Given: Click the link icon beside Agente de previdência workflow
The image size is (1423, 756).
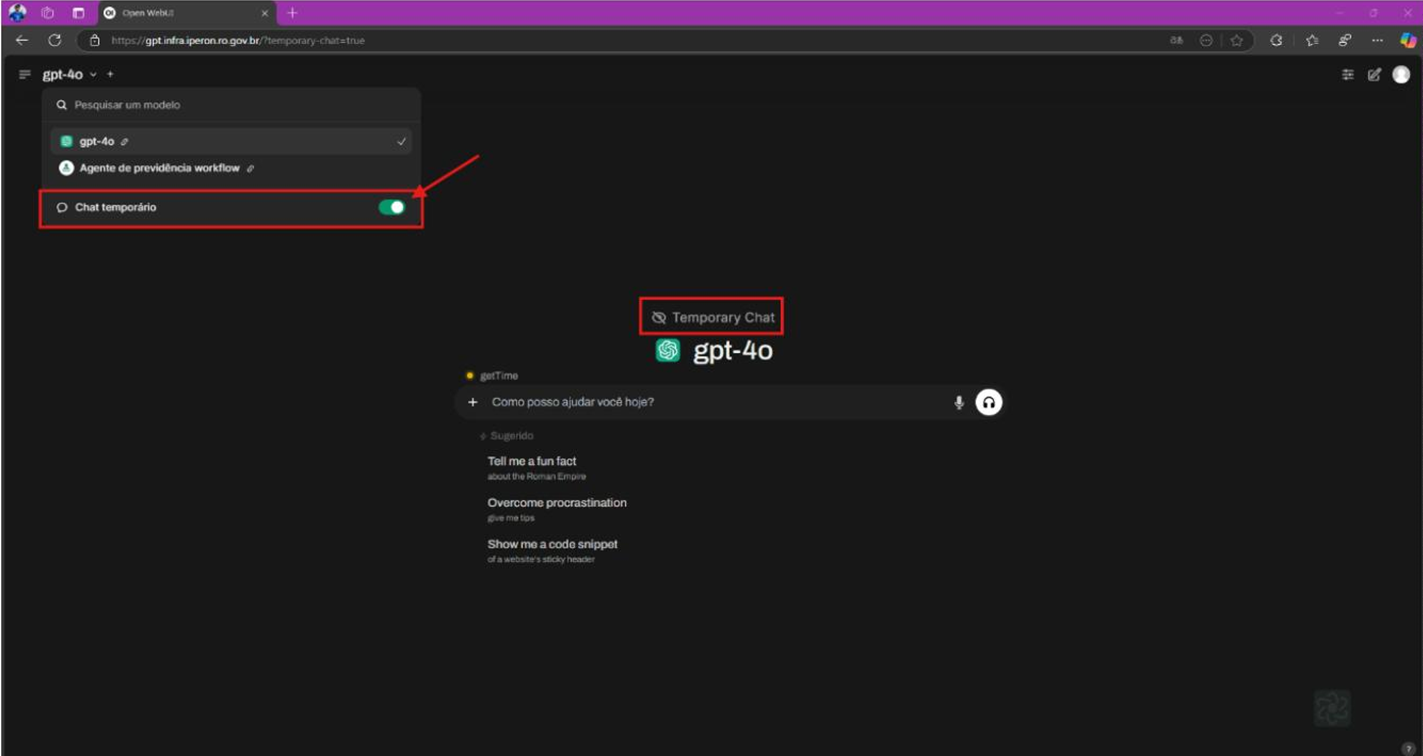Looking at the screenshot, I should pos(250,169).
